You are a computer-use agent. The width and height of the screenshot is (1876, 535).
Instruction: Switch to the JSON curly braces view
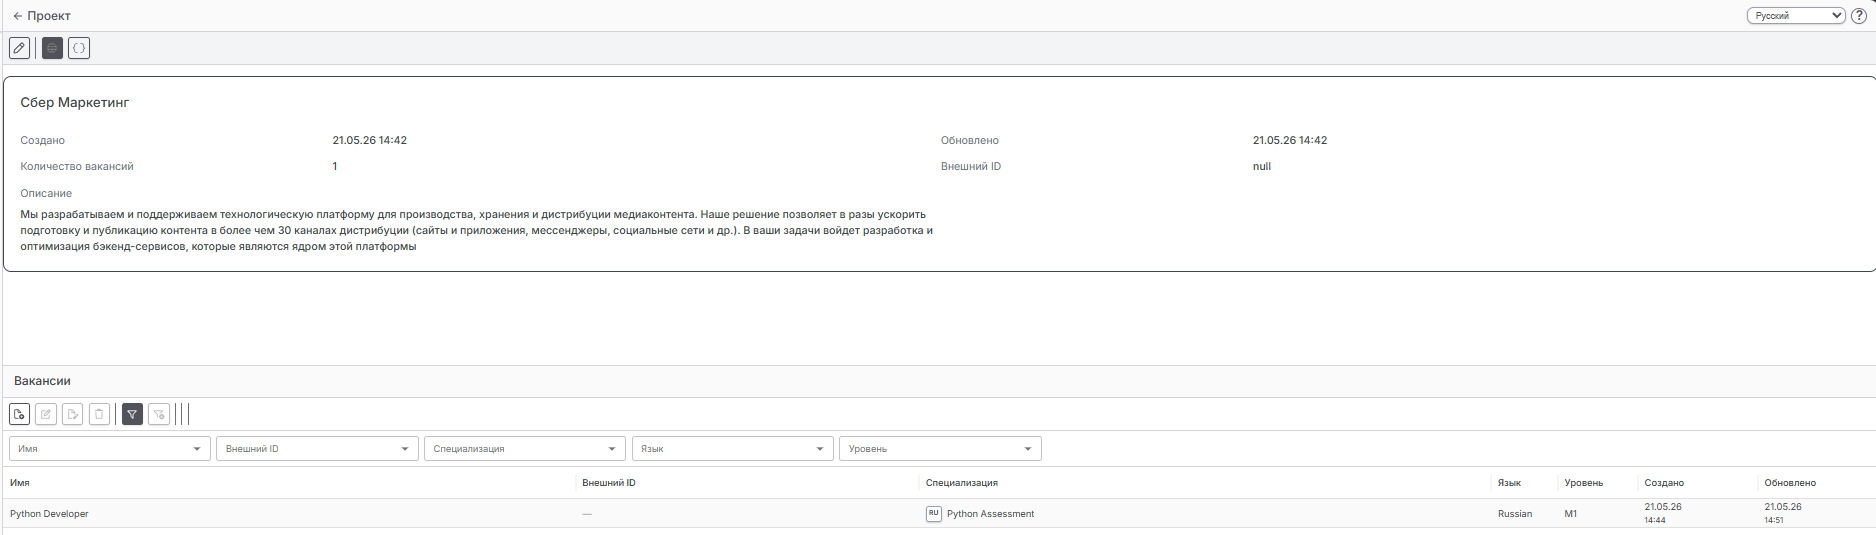(79, 48)
